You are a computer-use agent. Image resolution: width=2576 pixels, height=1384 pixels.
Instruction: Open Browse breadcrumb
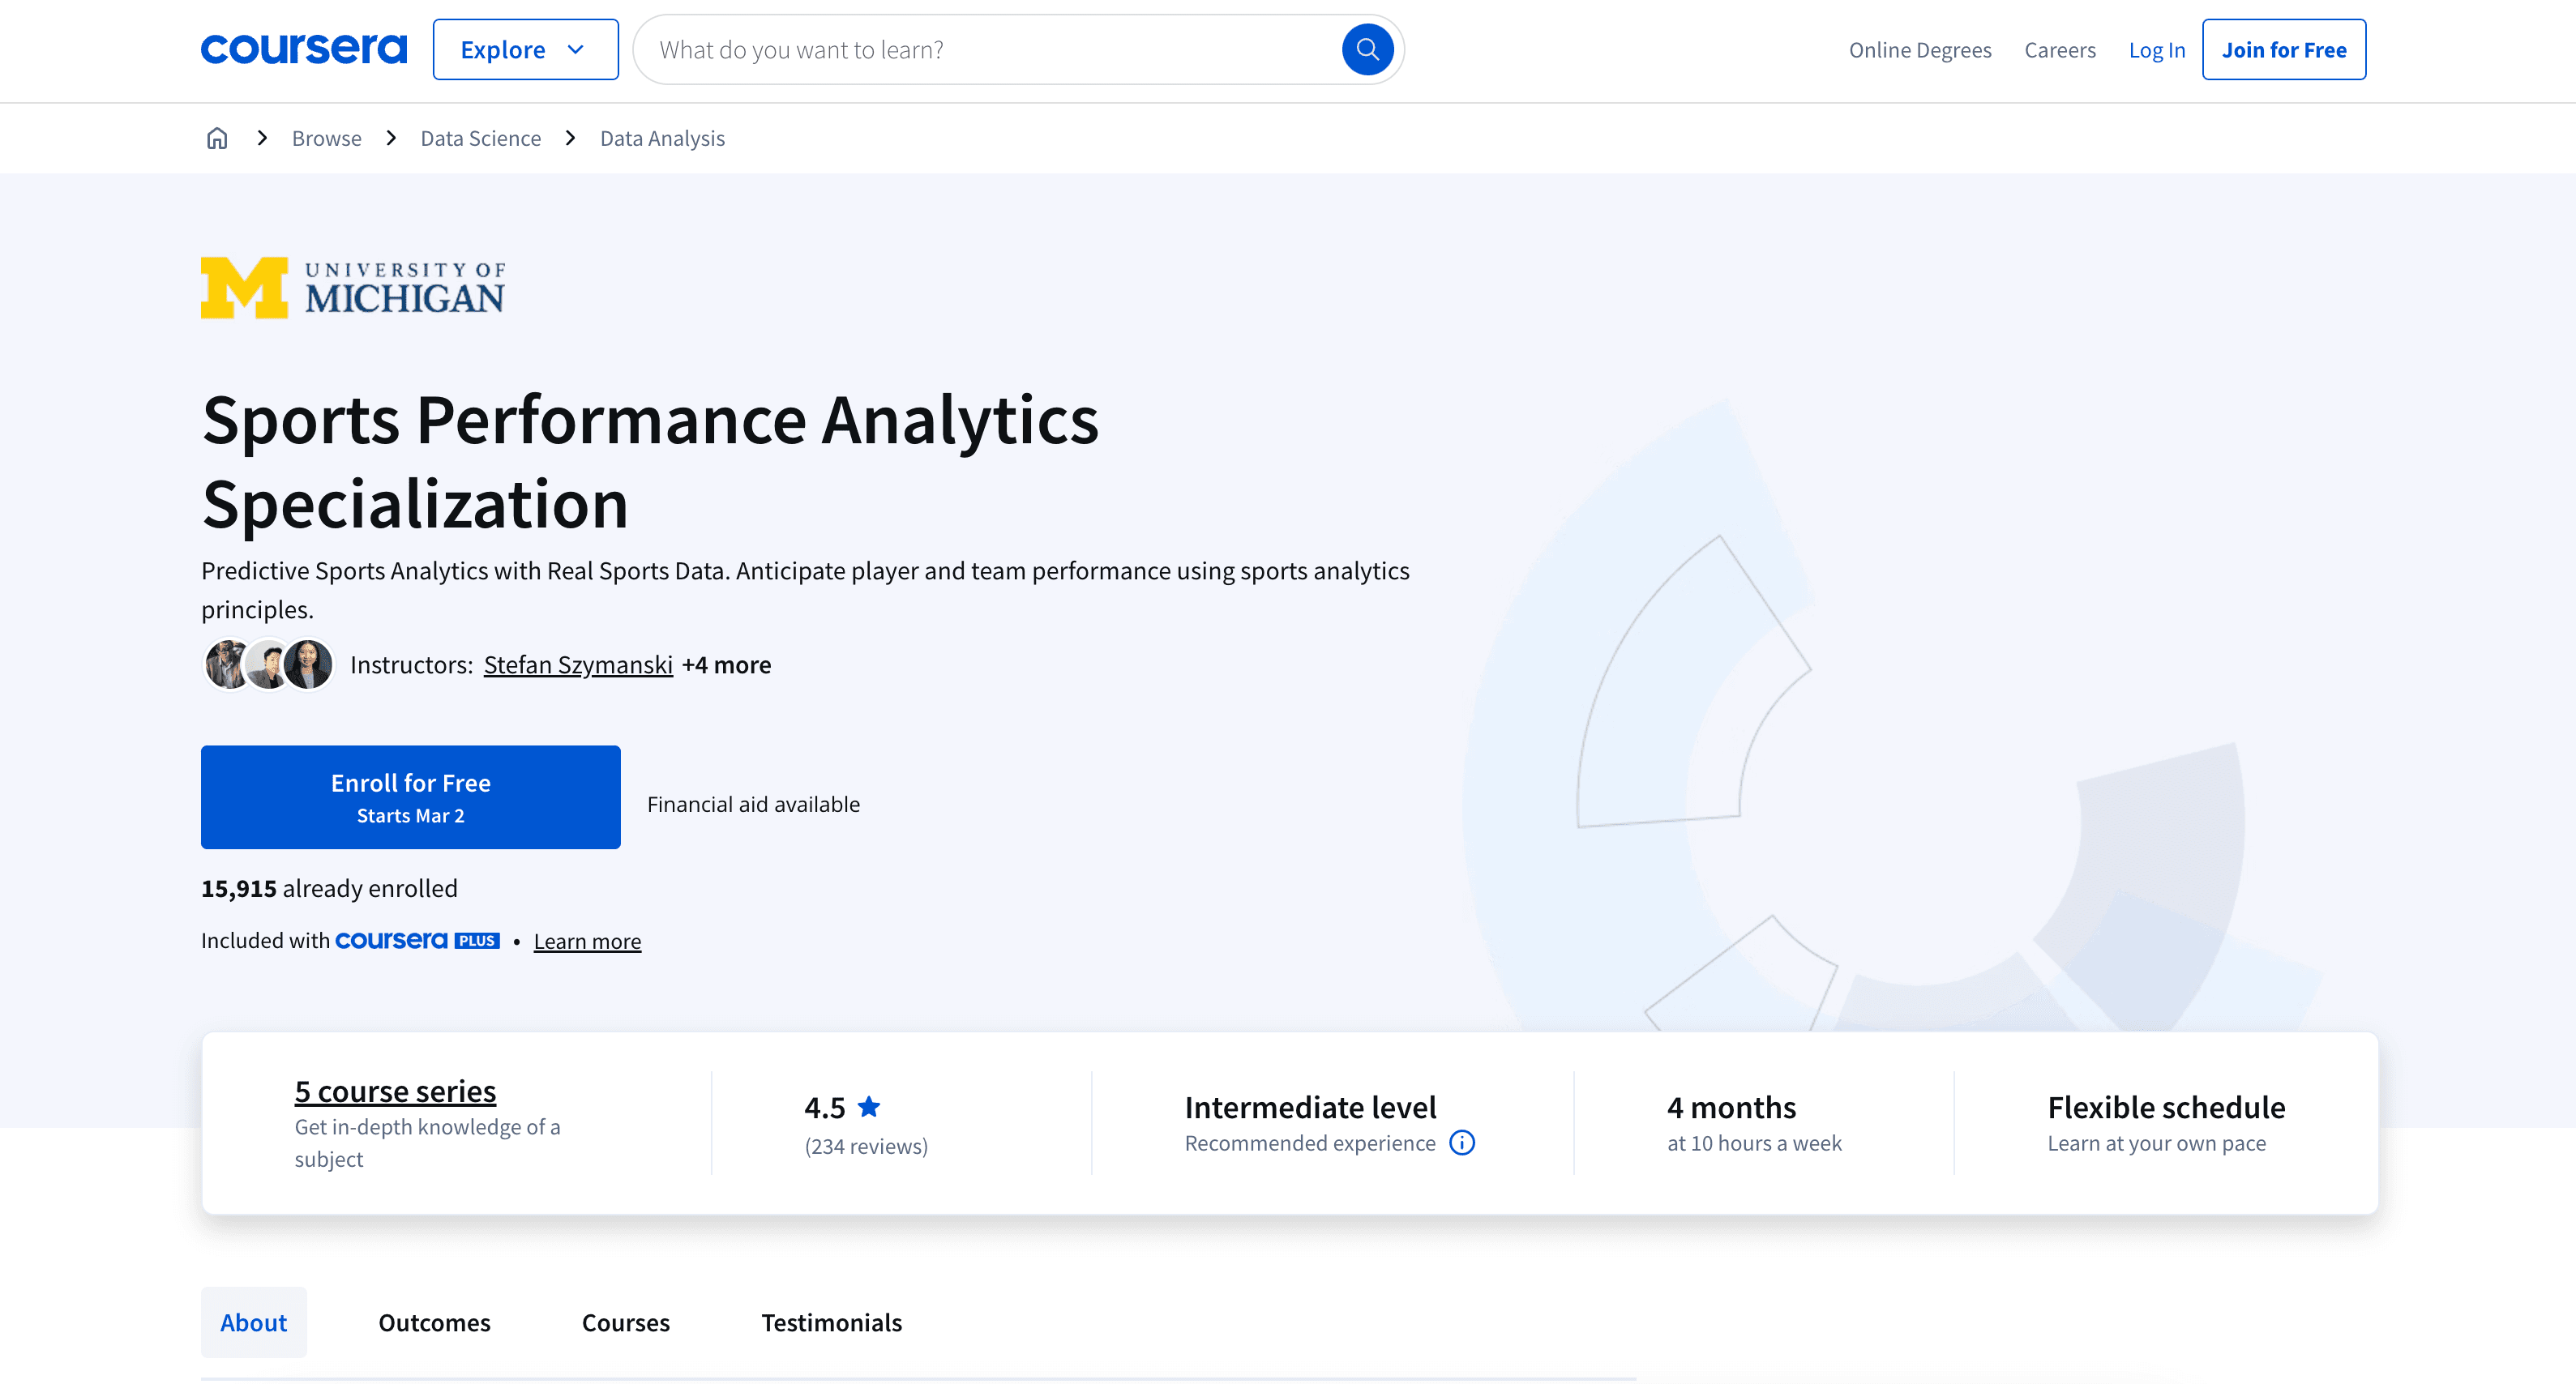pyautogui.click(x=326, y=138)
